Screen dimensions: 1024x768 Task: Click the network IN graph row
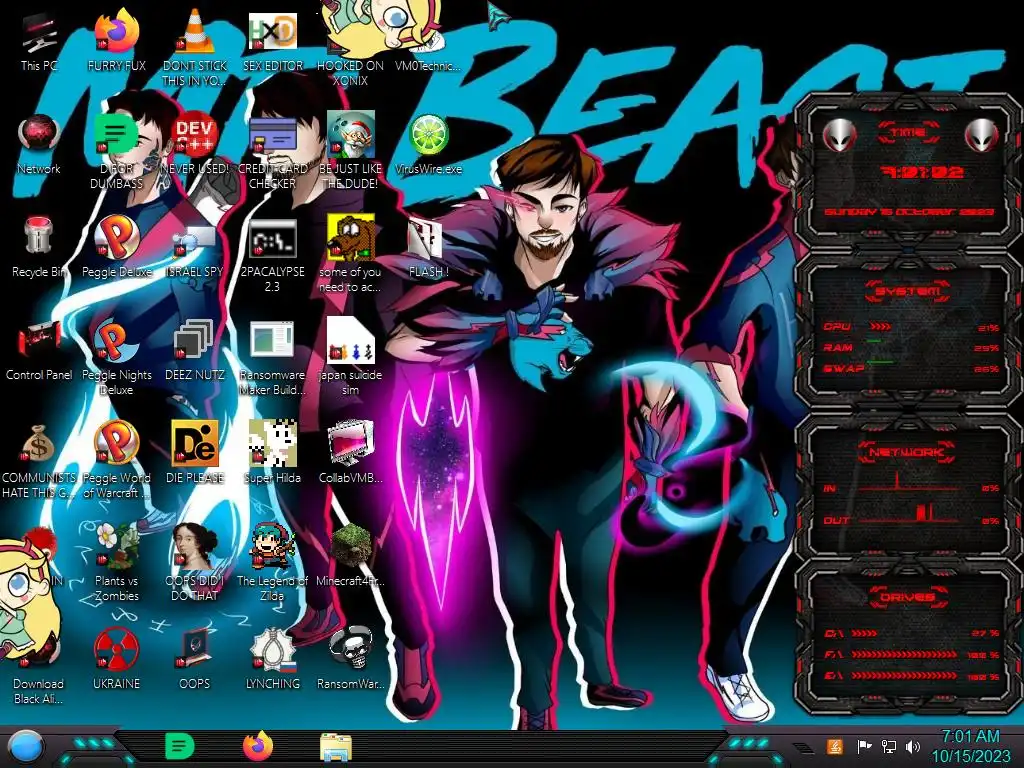(910, 485)
